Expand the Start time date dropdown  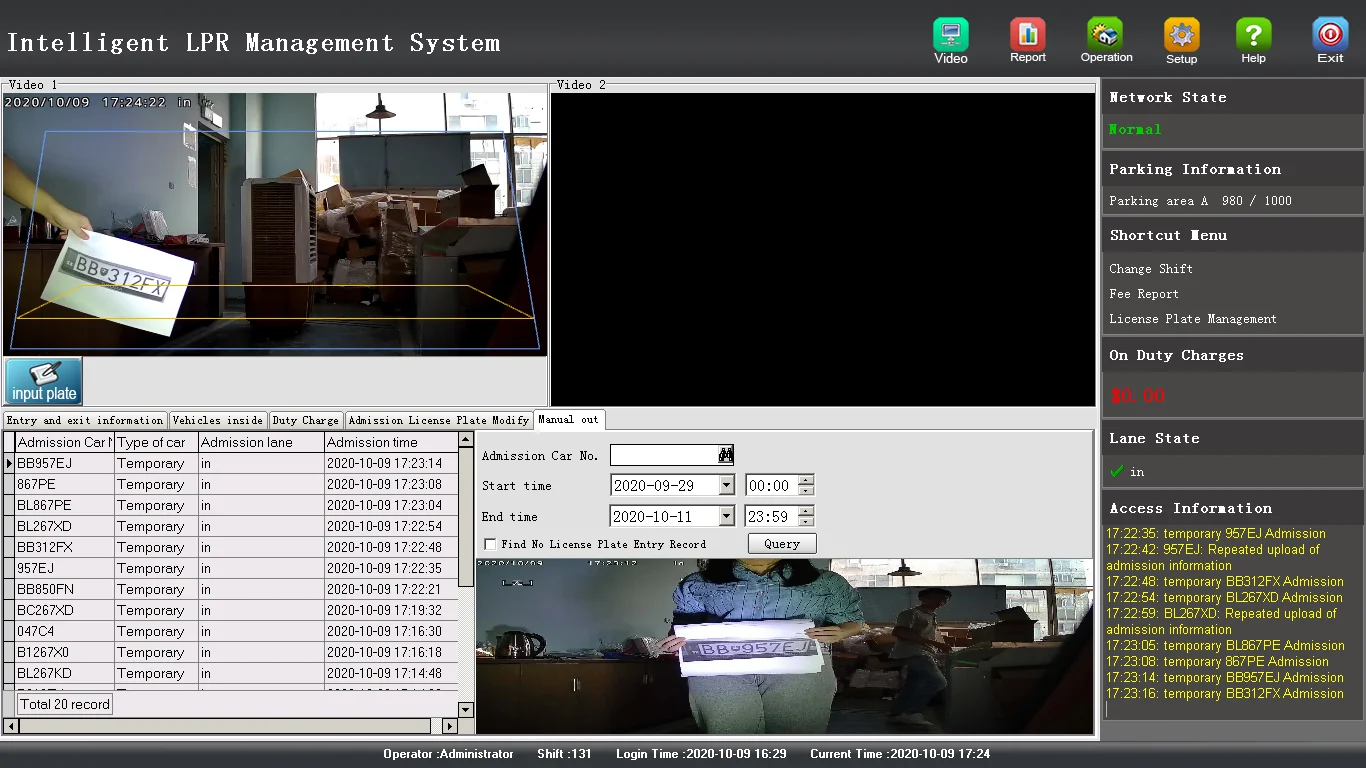click(x=727, y=486)
